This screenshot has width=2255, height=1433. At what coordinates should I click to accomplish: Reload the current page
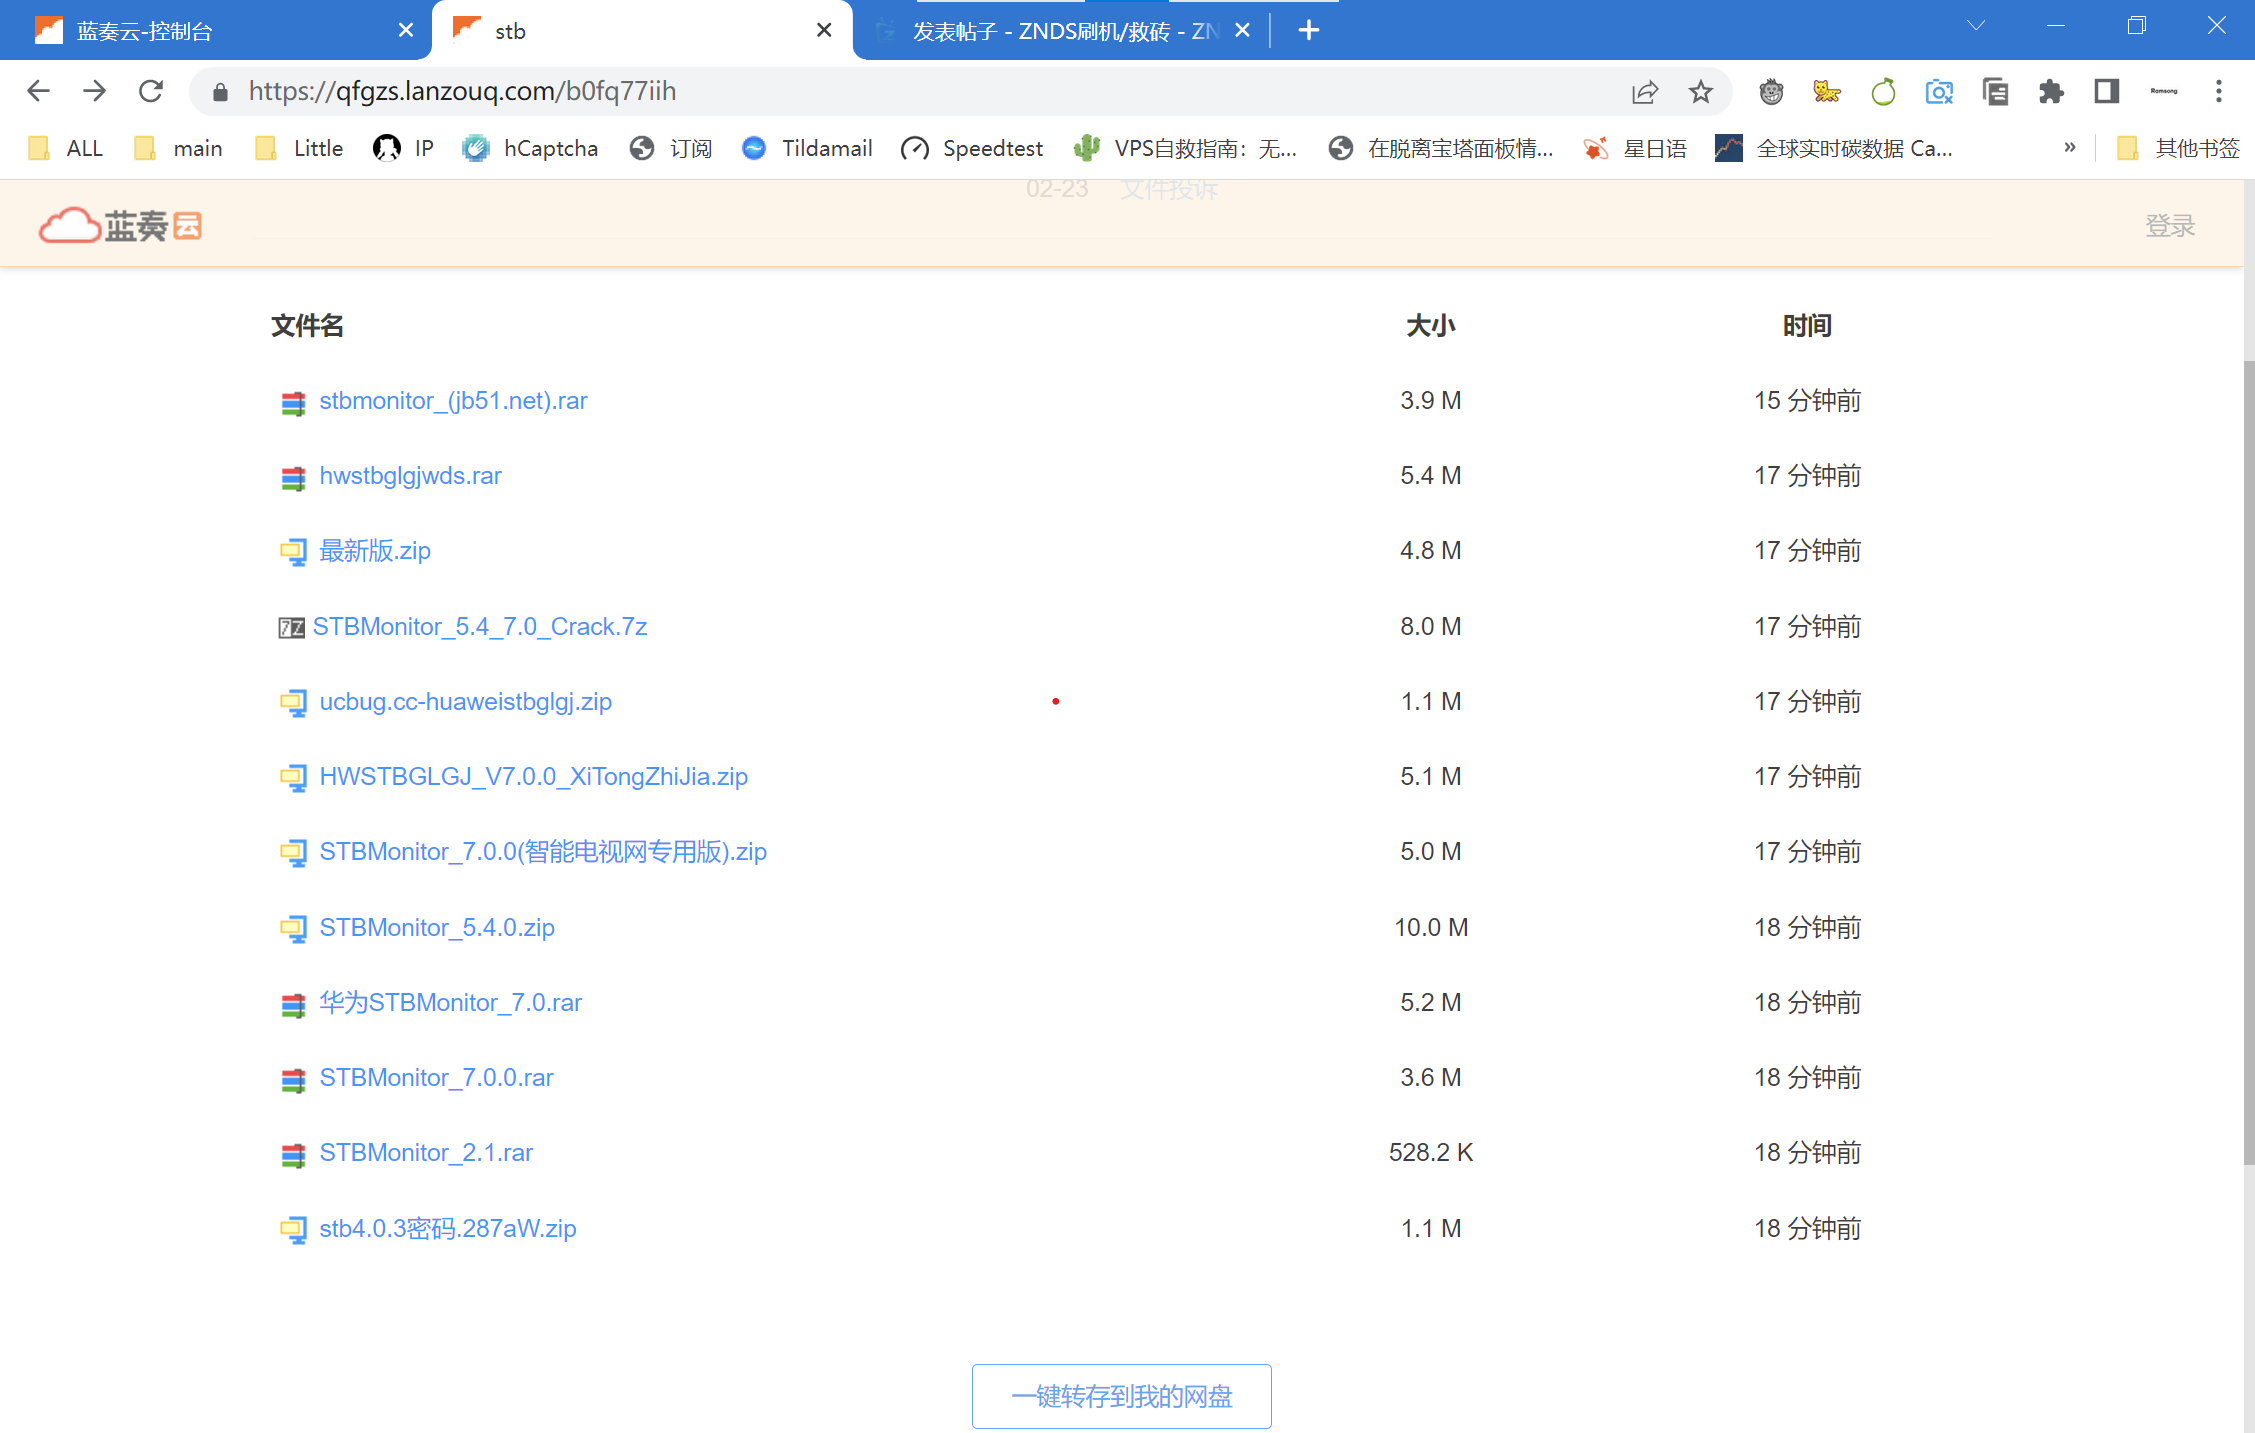(x=151, y=91)
